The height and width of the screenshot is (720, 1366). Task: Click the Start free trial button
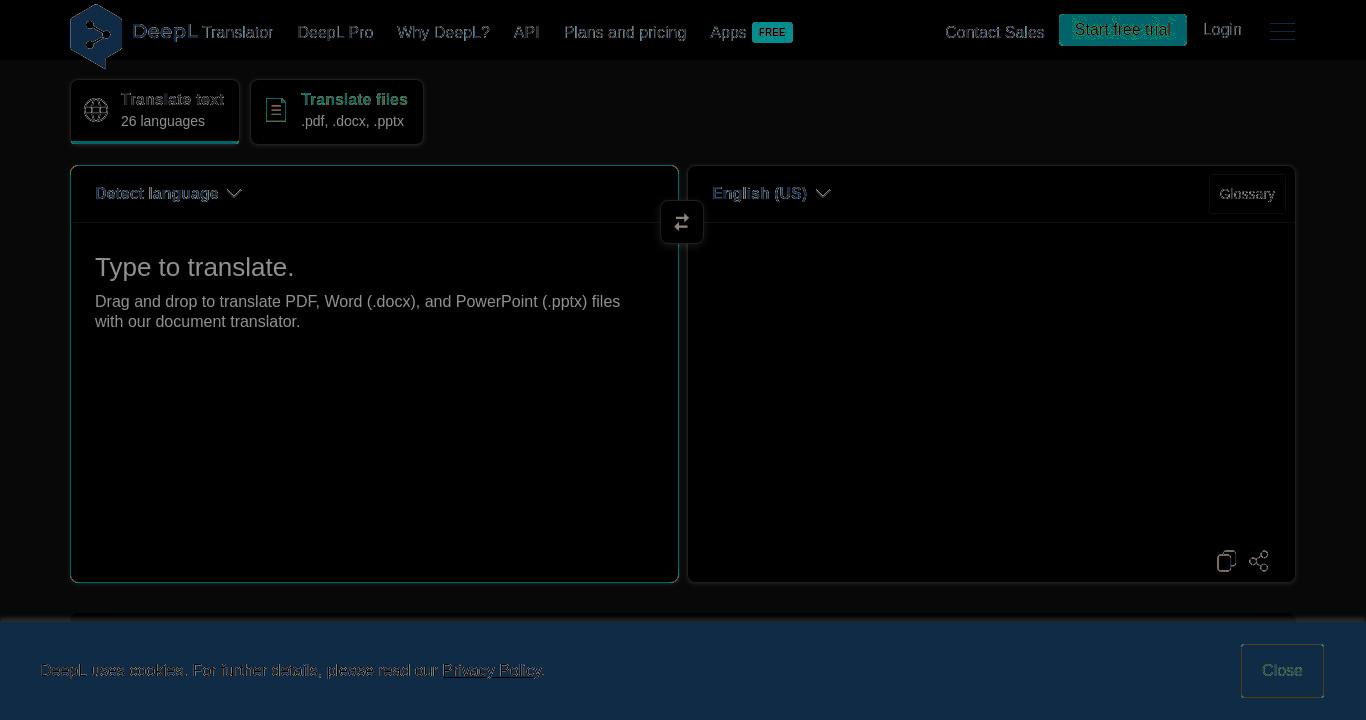click(1123, 30)
